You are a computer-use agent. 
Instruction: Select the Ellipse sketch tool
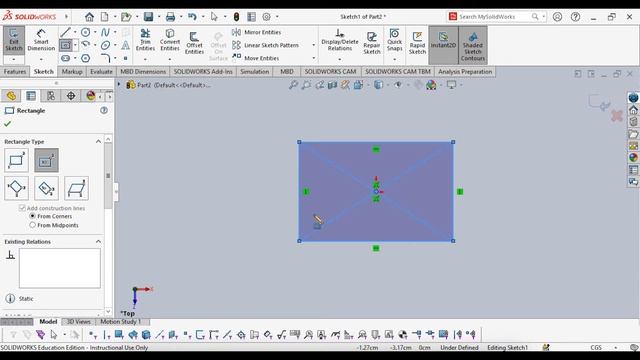point(105,45)
